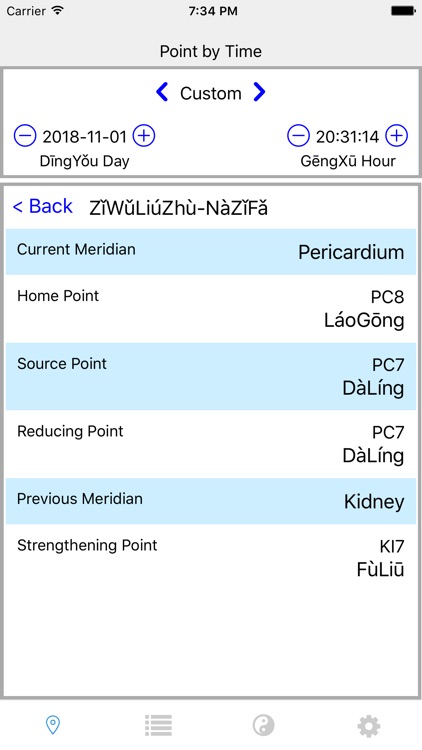Select Source Point PC7 DàLíng row
This screenshot has height=750, width=422.
click(x=211, y=376)
